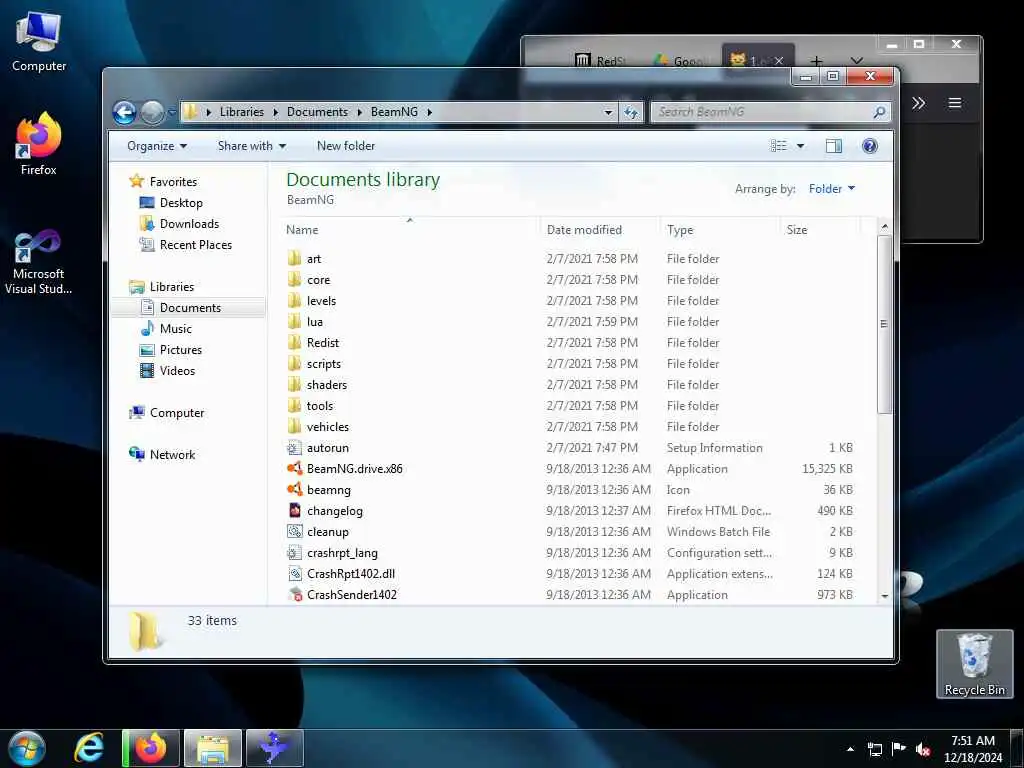Click the file list scroll down arrow
This screenshot has width=1024, height=768.
coord(884,596)
